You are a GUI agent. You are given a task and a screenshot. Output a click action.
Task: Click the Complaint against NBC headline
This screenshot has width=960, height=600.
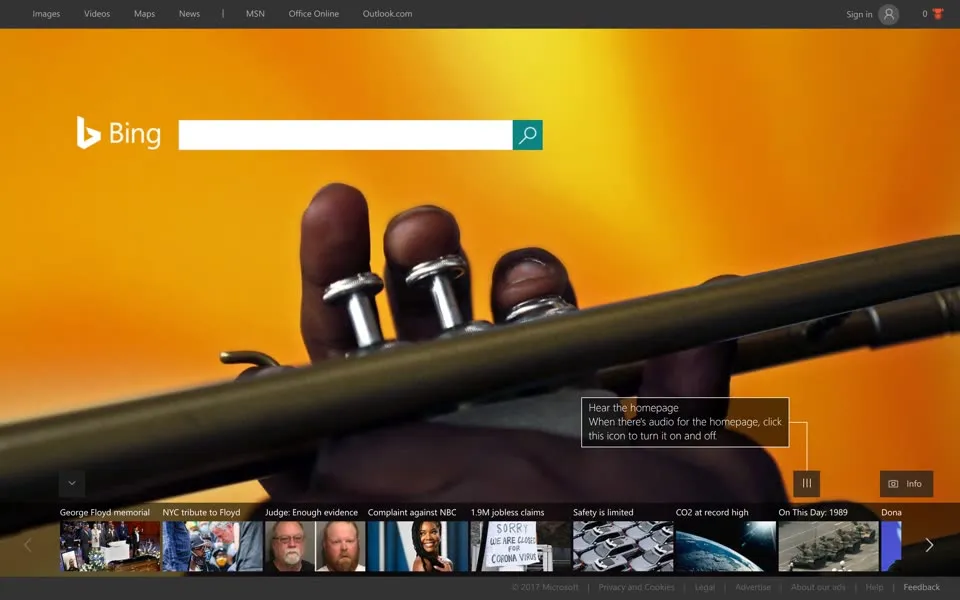(412, 512)
